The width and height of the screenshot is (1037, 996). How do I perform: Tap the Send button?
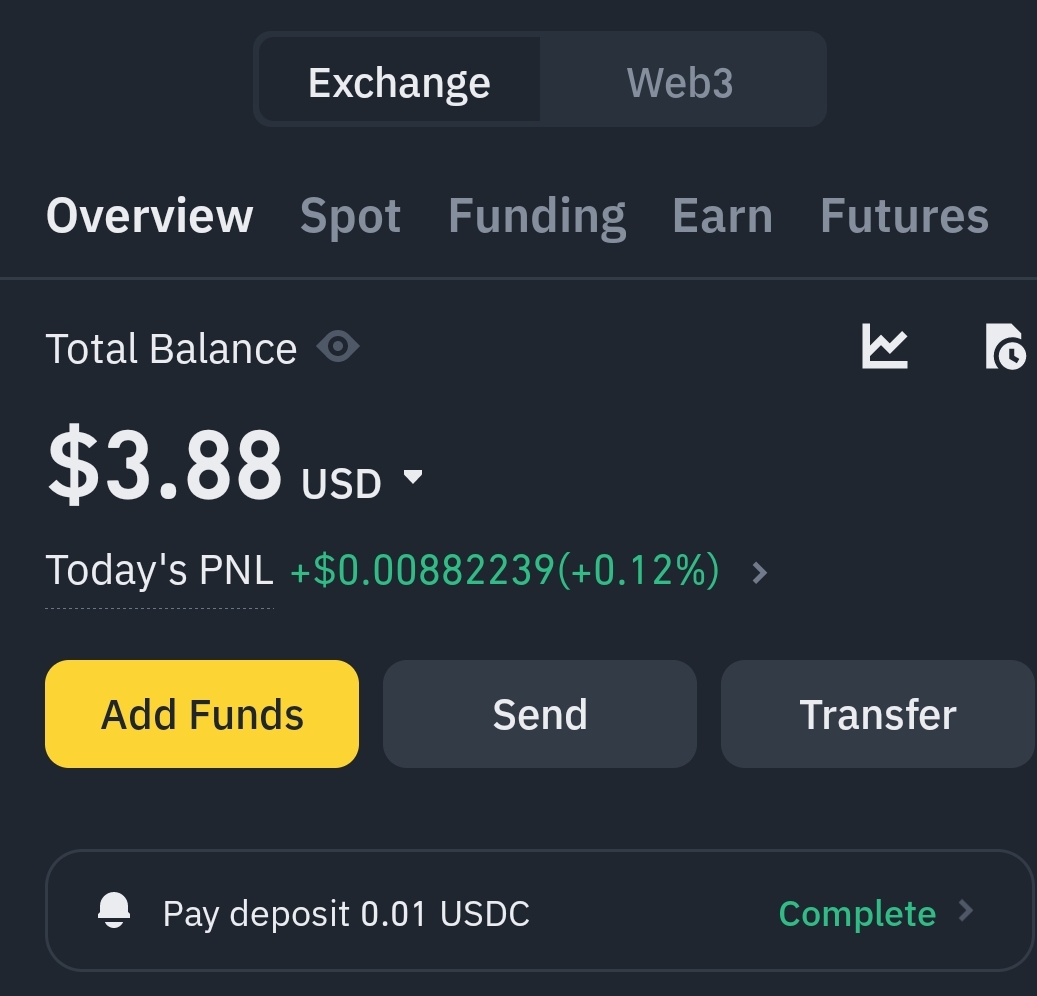tap(540, 714)
